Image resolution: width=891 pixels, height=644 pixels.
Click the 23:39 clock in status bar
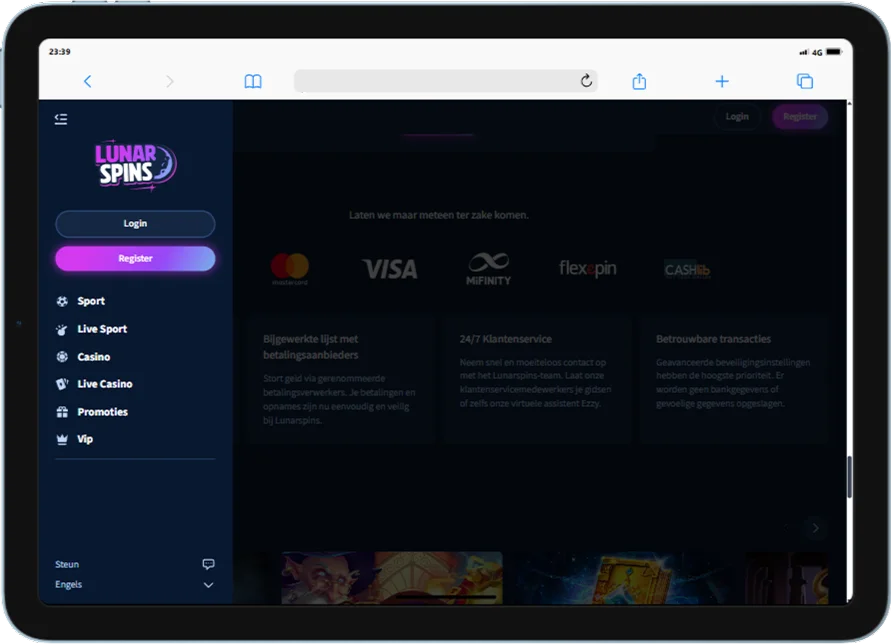(60, 52)
